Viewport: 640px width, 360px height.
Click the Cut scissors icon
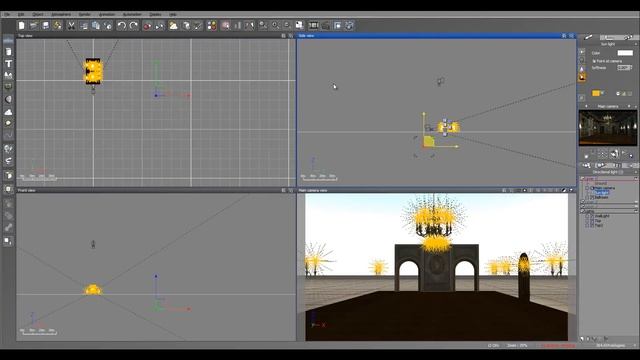pos(71,26)
